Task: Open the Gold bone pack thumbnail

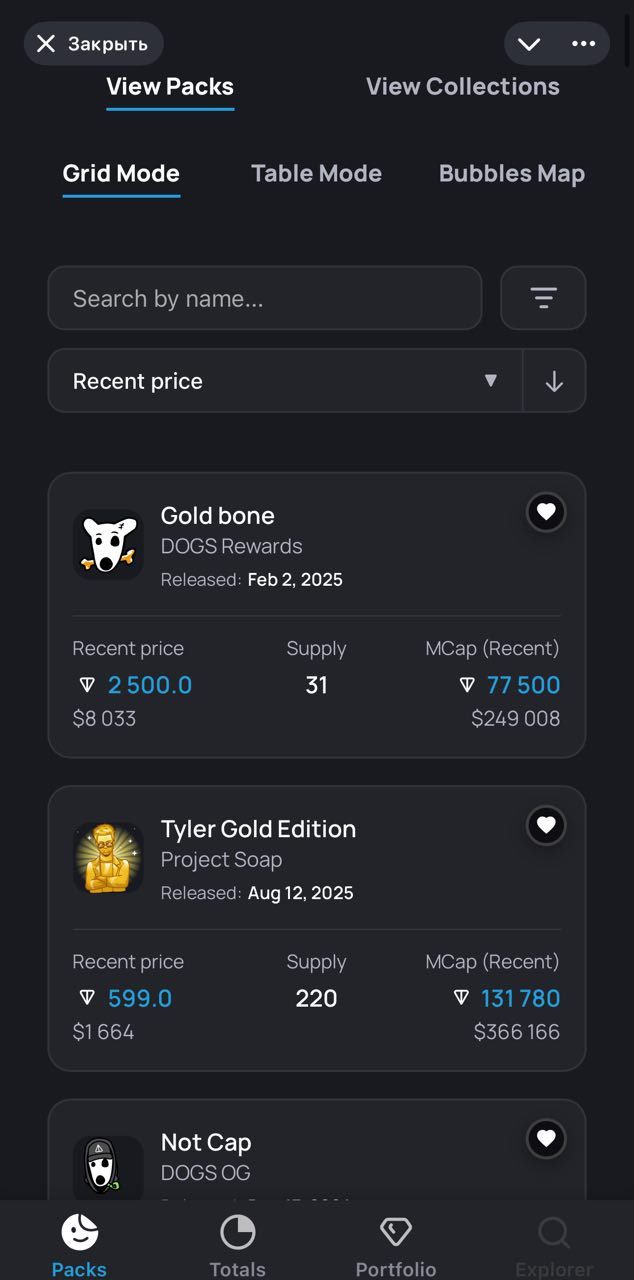Action: (108, 544)
